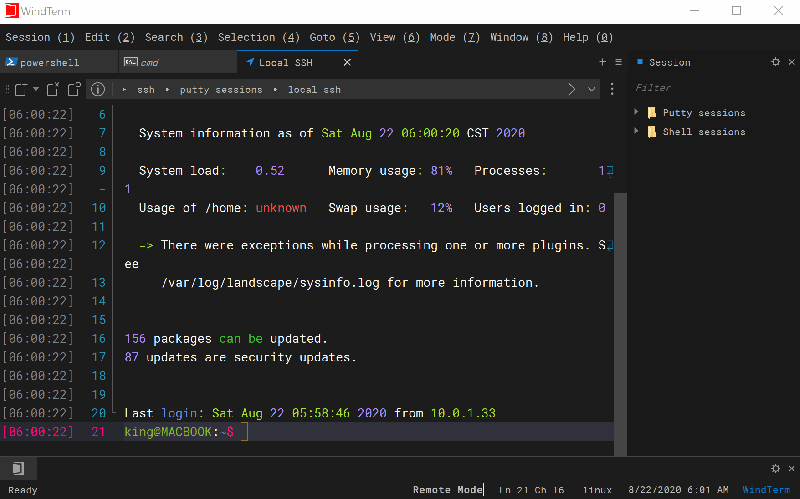The width and height of the screenshot is (800, 499).
Task: Click the Session pane title tab
Action: point(664,62)
